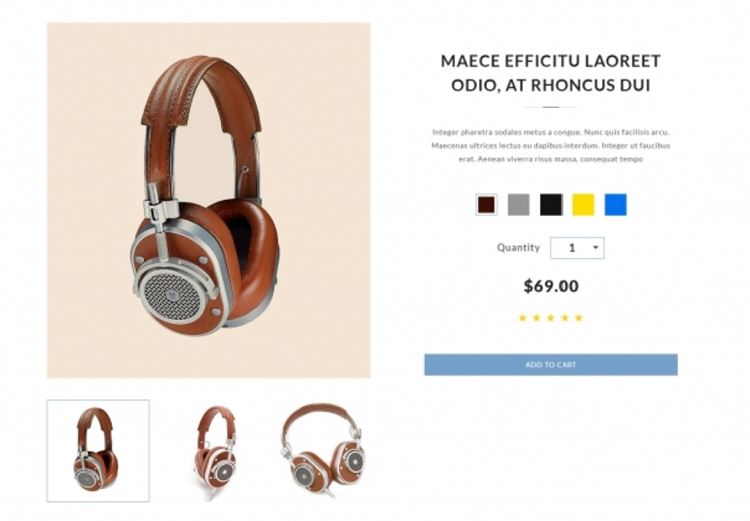Click the Quantity dropdown arrow
Screen dimensions: 750x521
click(x=596, y=247)
